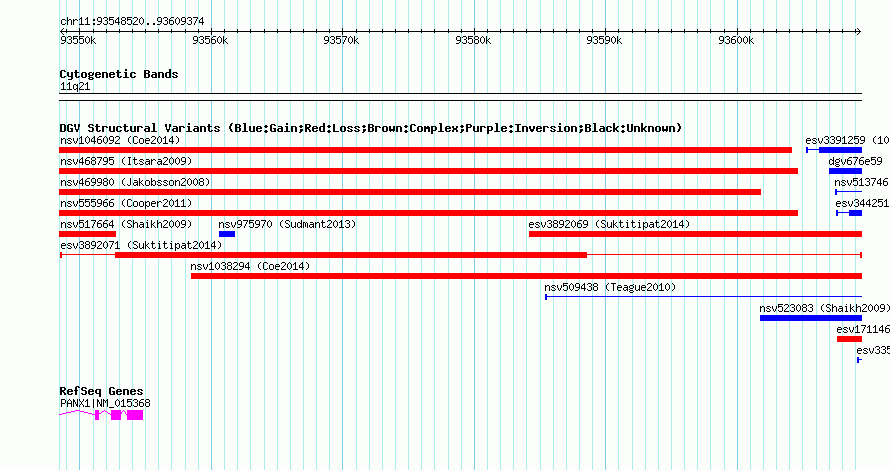Click the blue dgv676e59 bar
Viewport: 890px width, 470px height.
click(x=845, y=171)
